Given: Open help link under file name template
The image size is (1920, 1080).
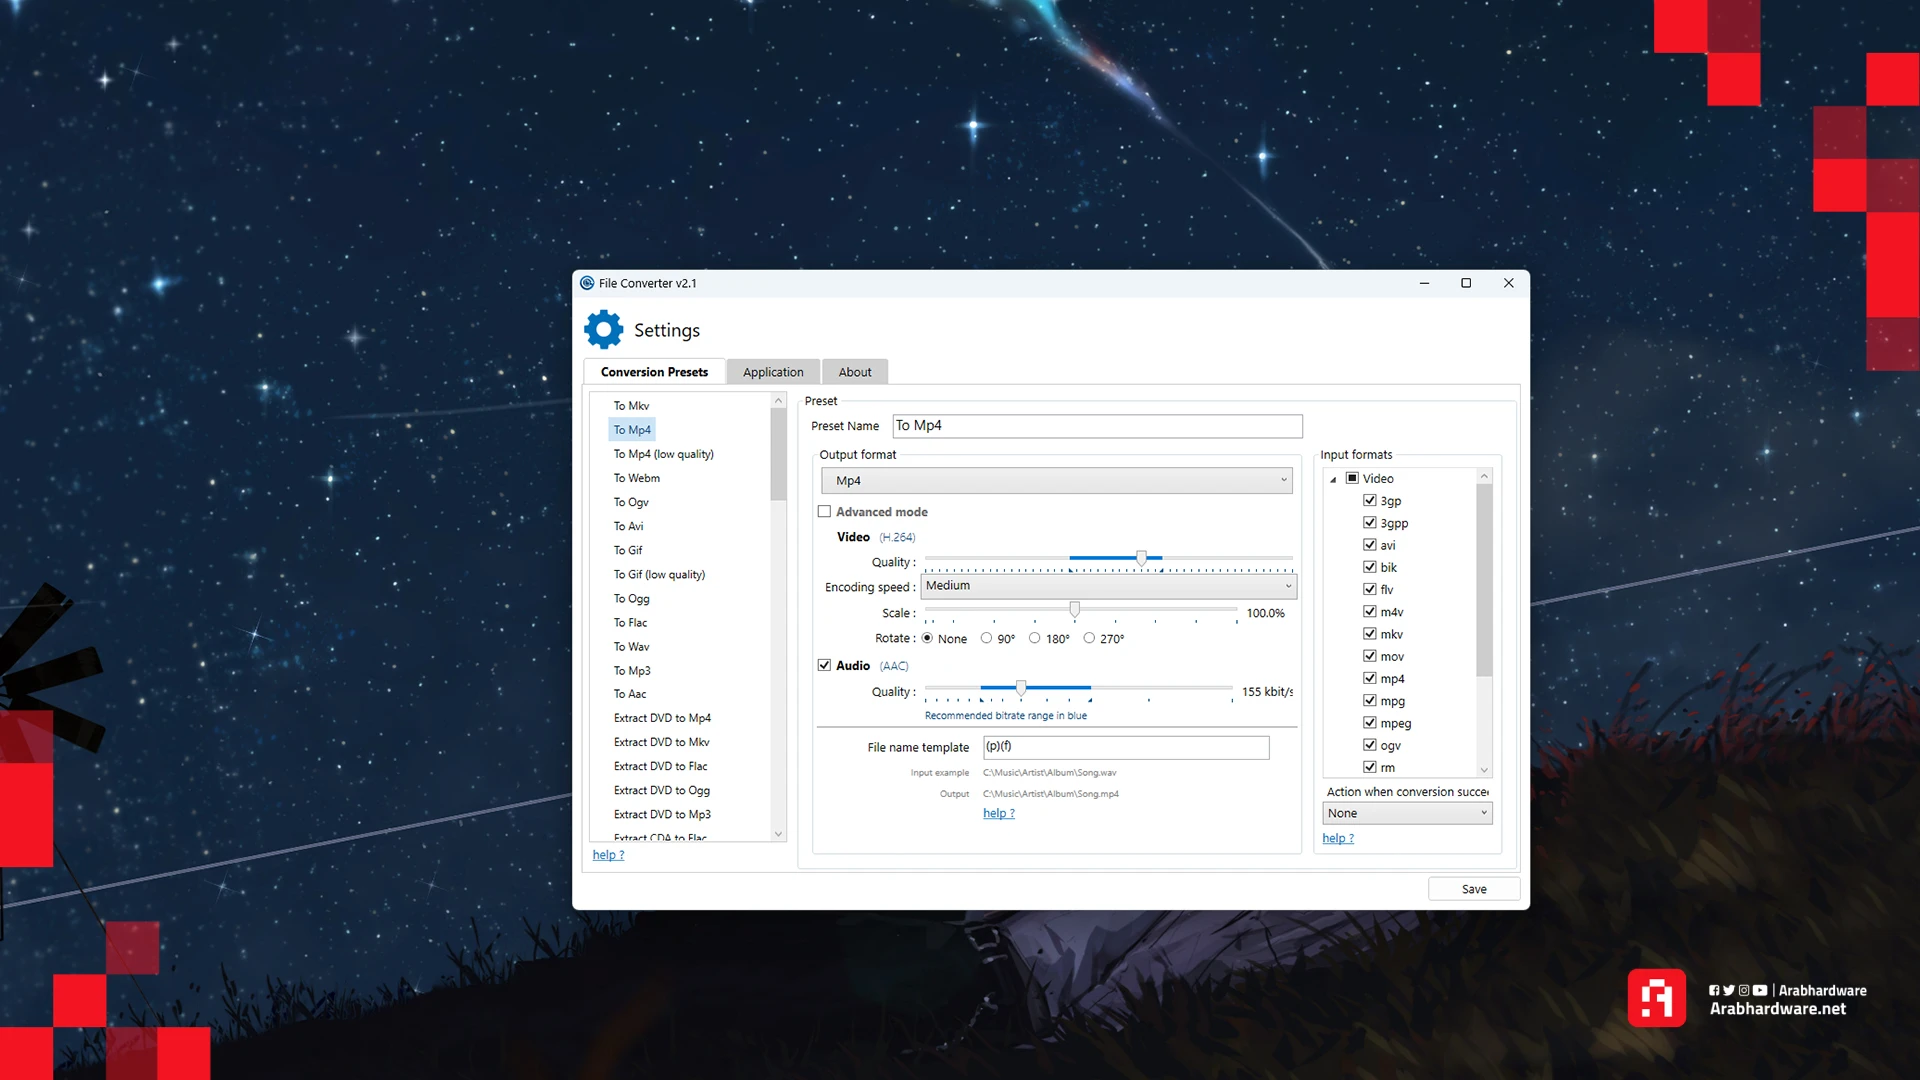Looking at the screenshot, I should (x=998, y=813).
